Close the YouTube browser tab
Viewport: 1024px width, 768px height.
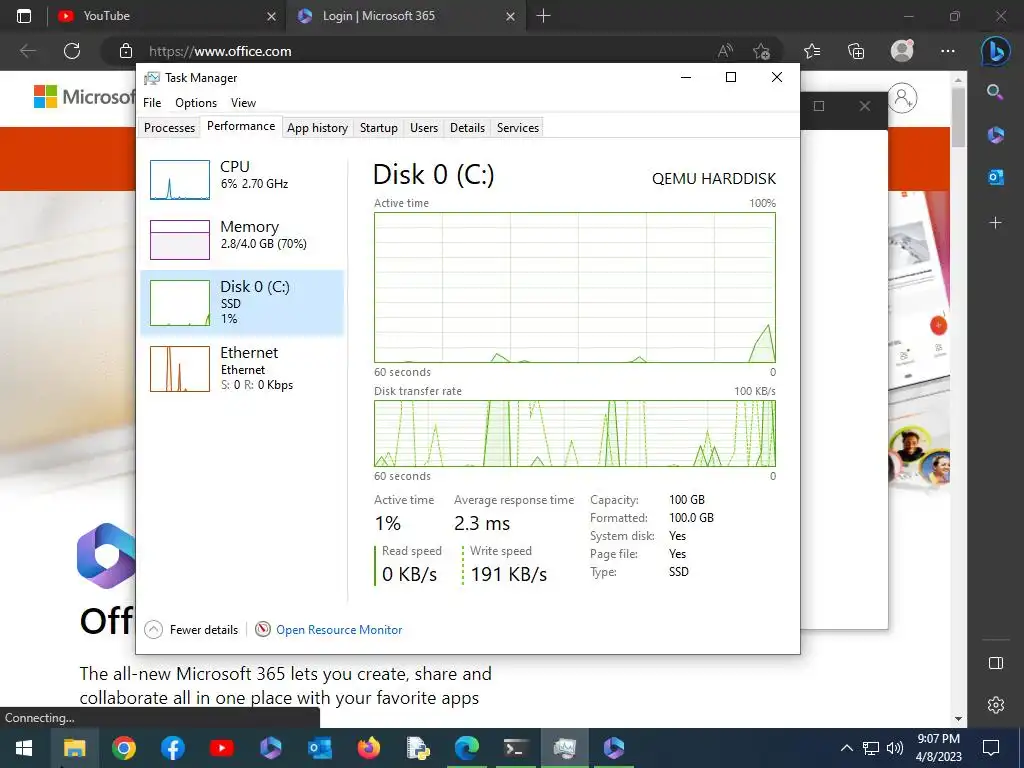tap(272, 16)
